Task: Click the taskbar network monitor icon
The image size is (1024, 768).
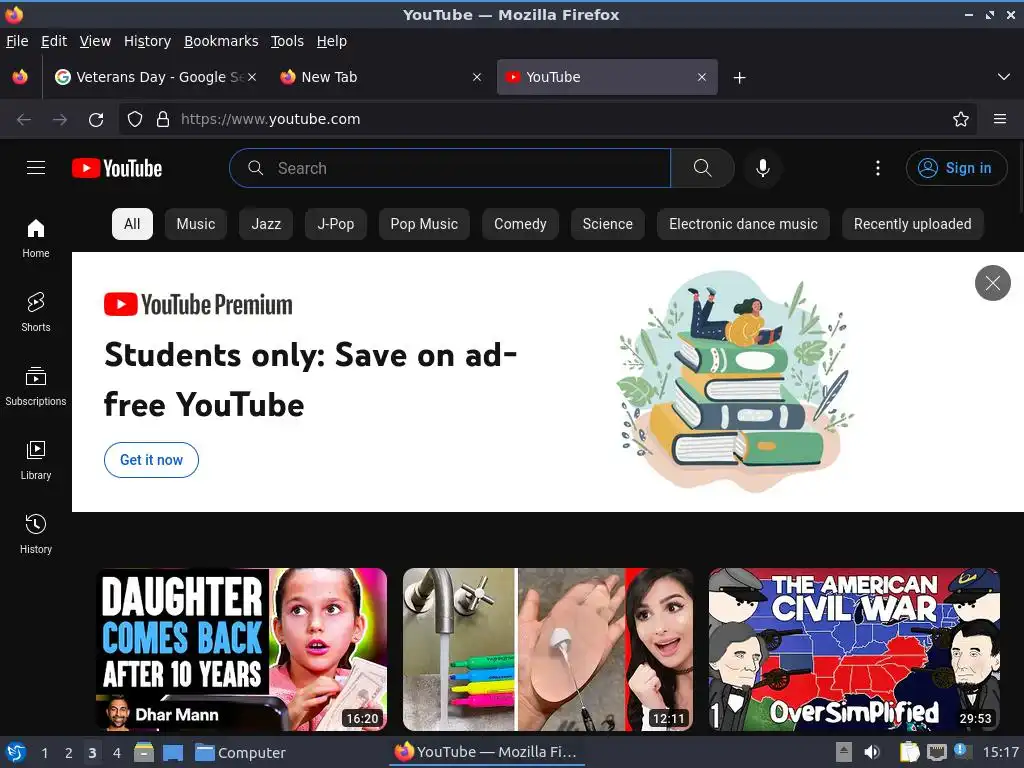Action: pos(936,752)
